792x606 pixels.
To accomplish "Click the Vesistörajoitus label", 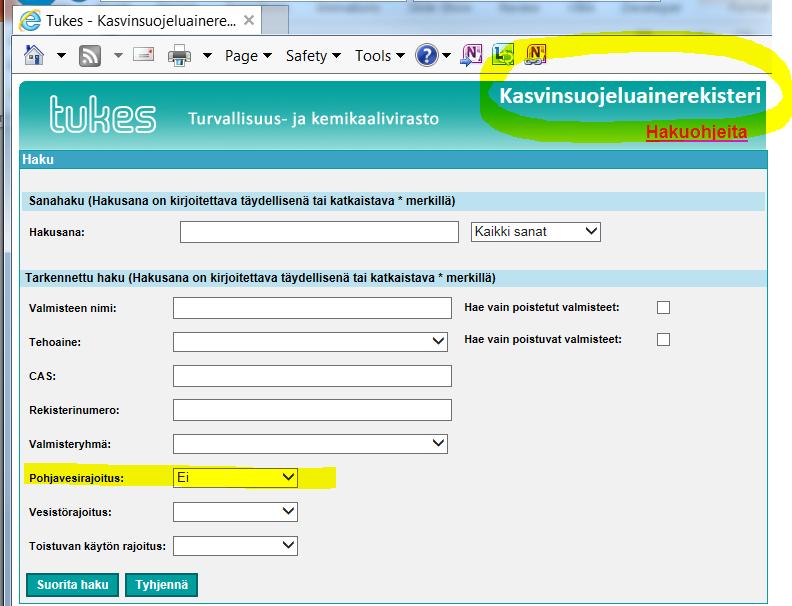I will (x=70, y=513).
